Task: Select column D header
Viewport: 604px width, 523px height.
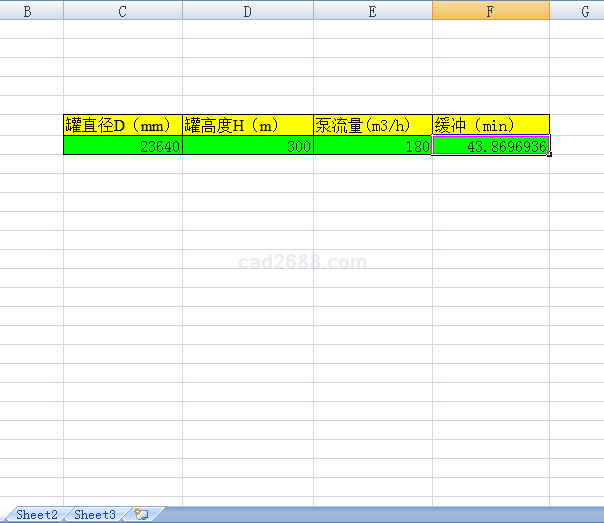Action: click(247, 11)
